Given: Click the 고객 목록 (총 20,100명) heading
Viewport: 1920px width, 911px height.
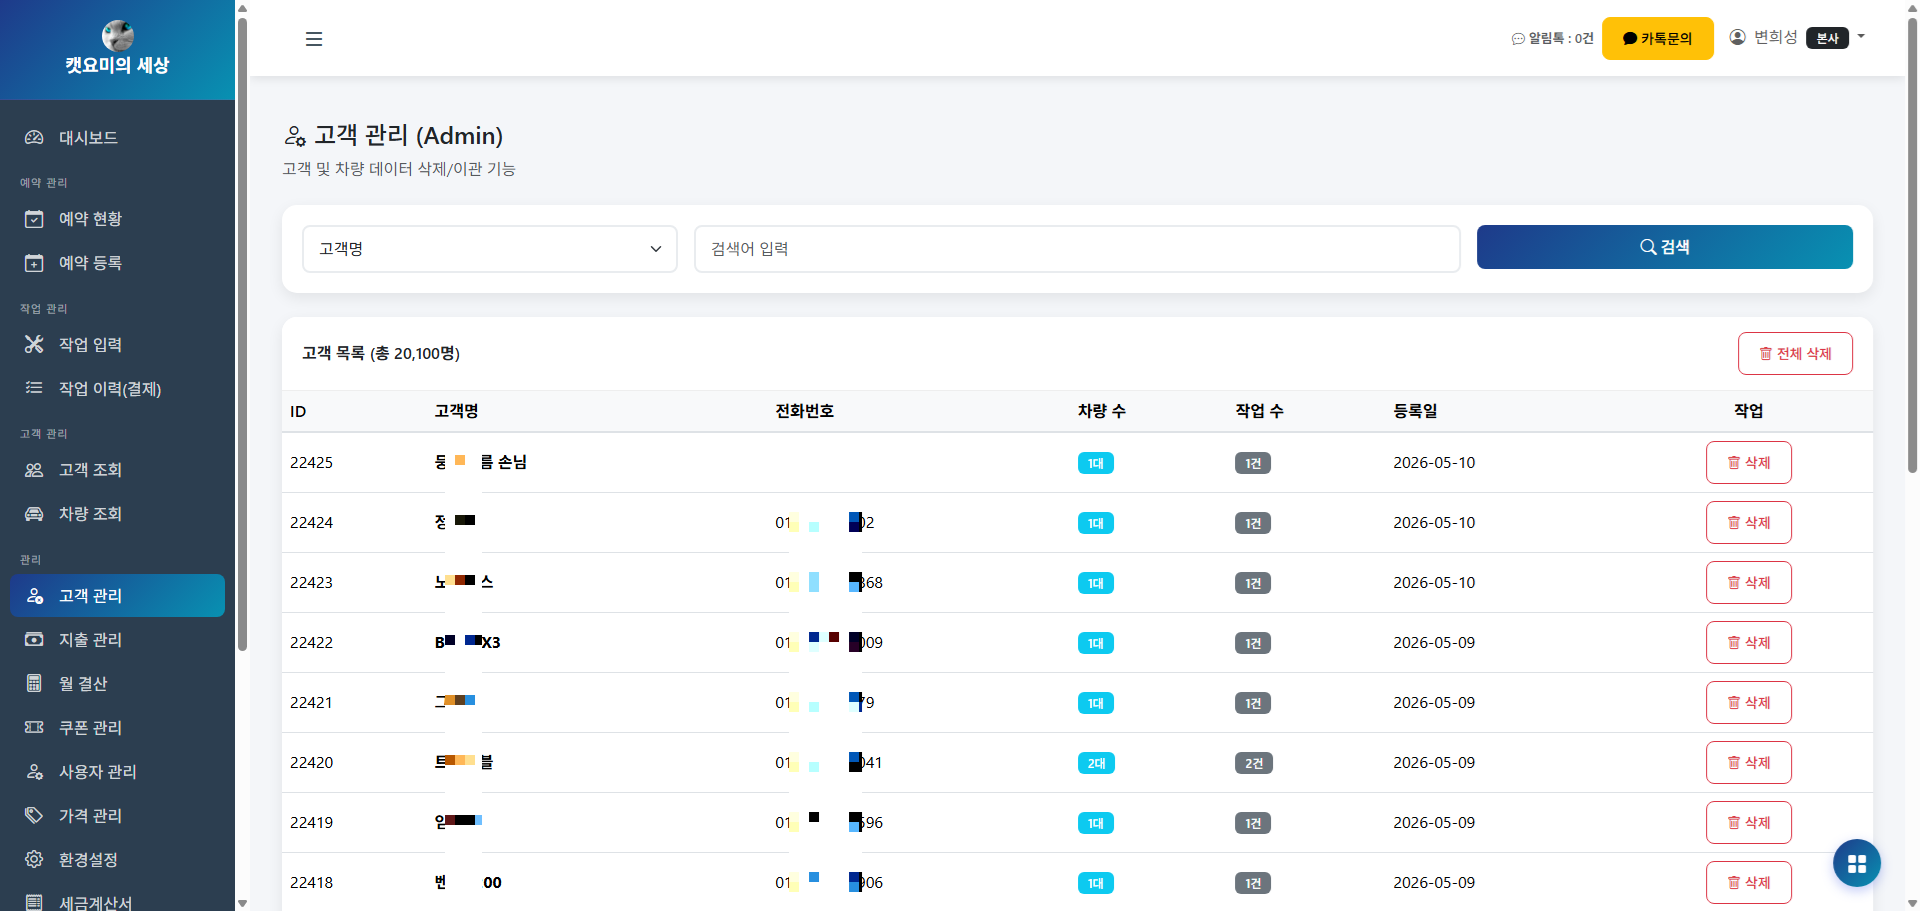Looking at the screenshot, I should (381, 354).
